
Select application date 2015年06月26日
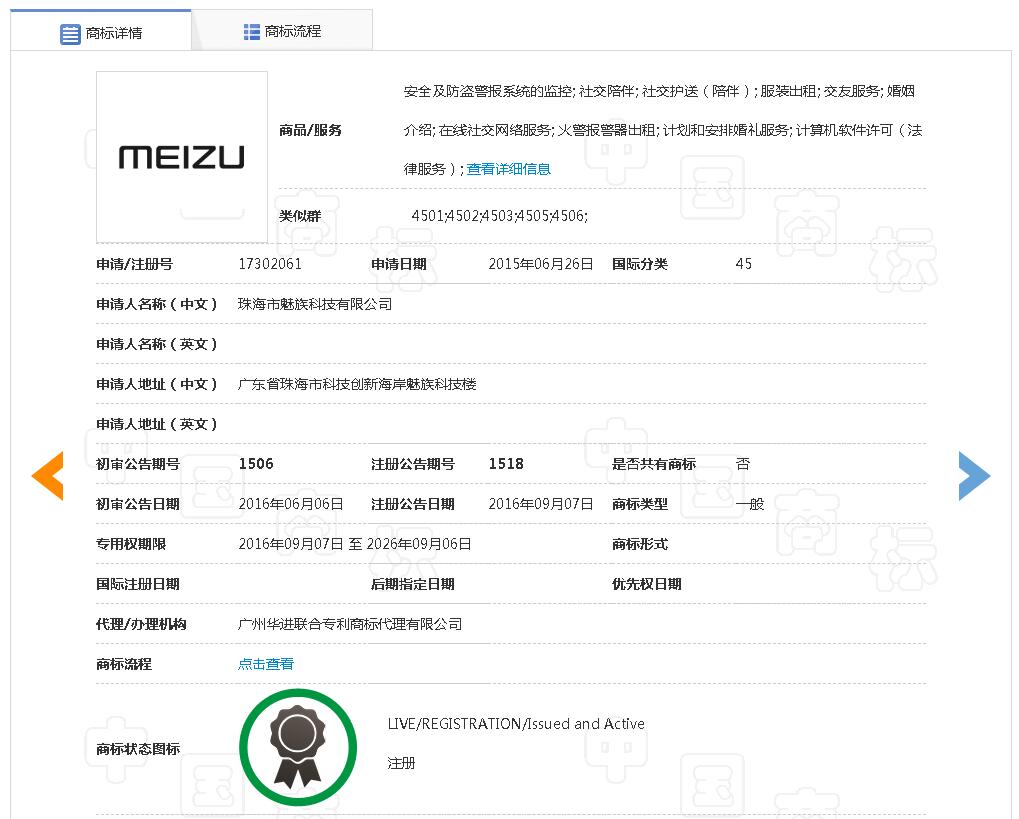click(x=541, y=264)
